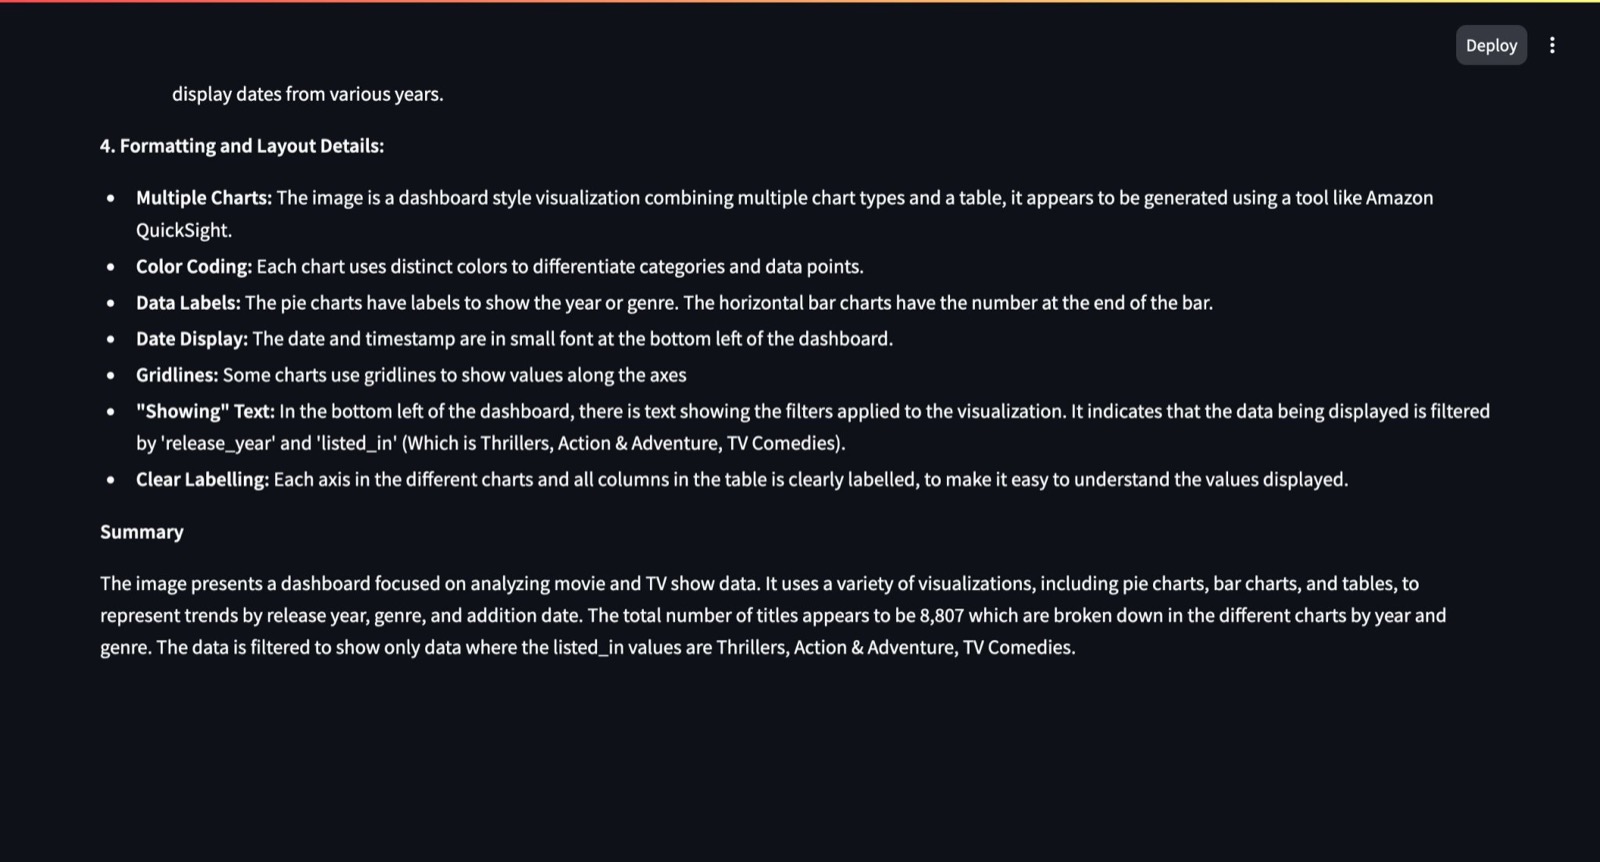Image resolution: width=1600 pixels, height=862 pixels.
Task: Click the summary's last line starting 'genre. The data'
Action: click(588, 648)
